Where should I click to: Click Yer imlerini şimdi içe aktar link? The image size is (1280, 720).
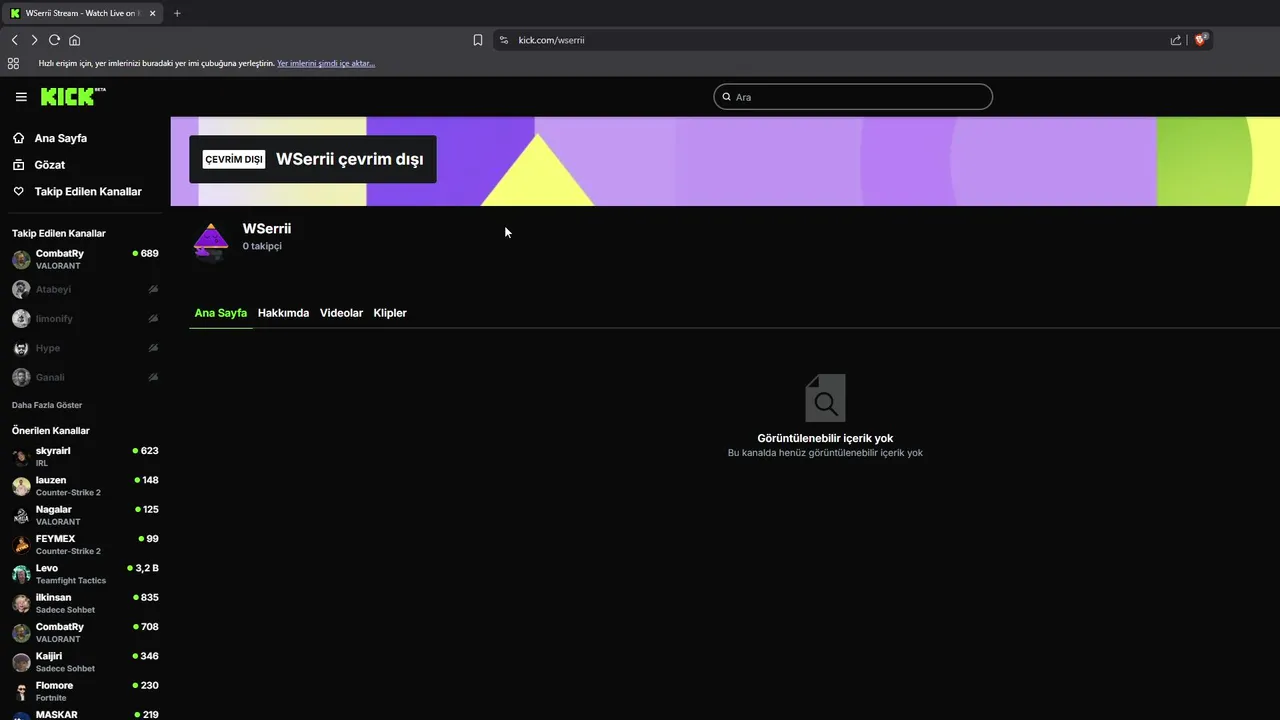tap(326, 63)
